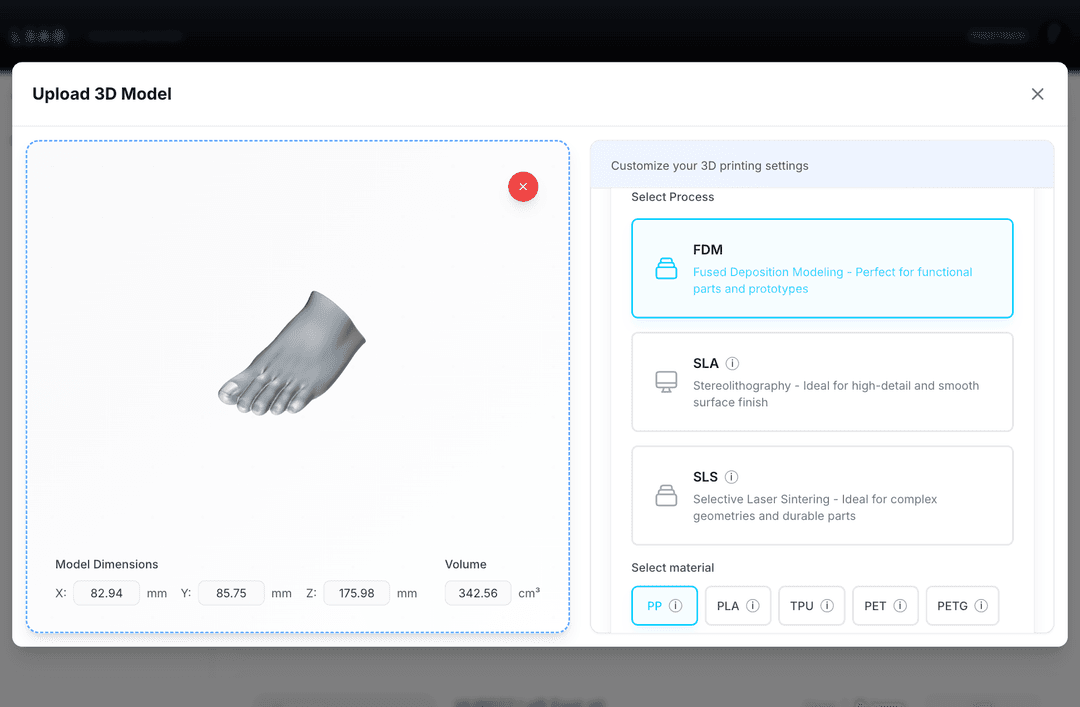The height and width of the screenshot is (707, 1080).
Task: Click the Volume value field
Action: 478,593
